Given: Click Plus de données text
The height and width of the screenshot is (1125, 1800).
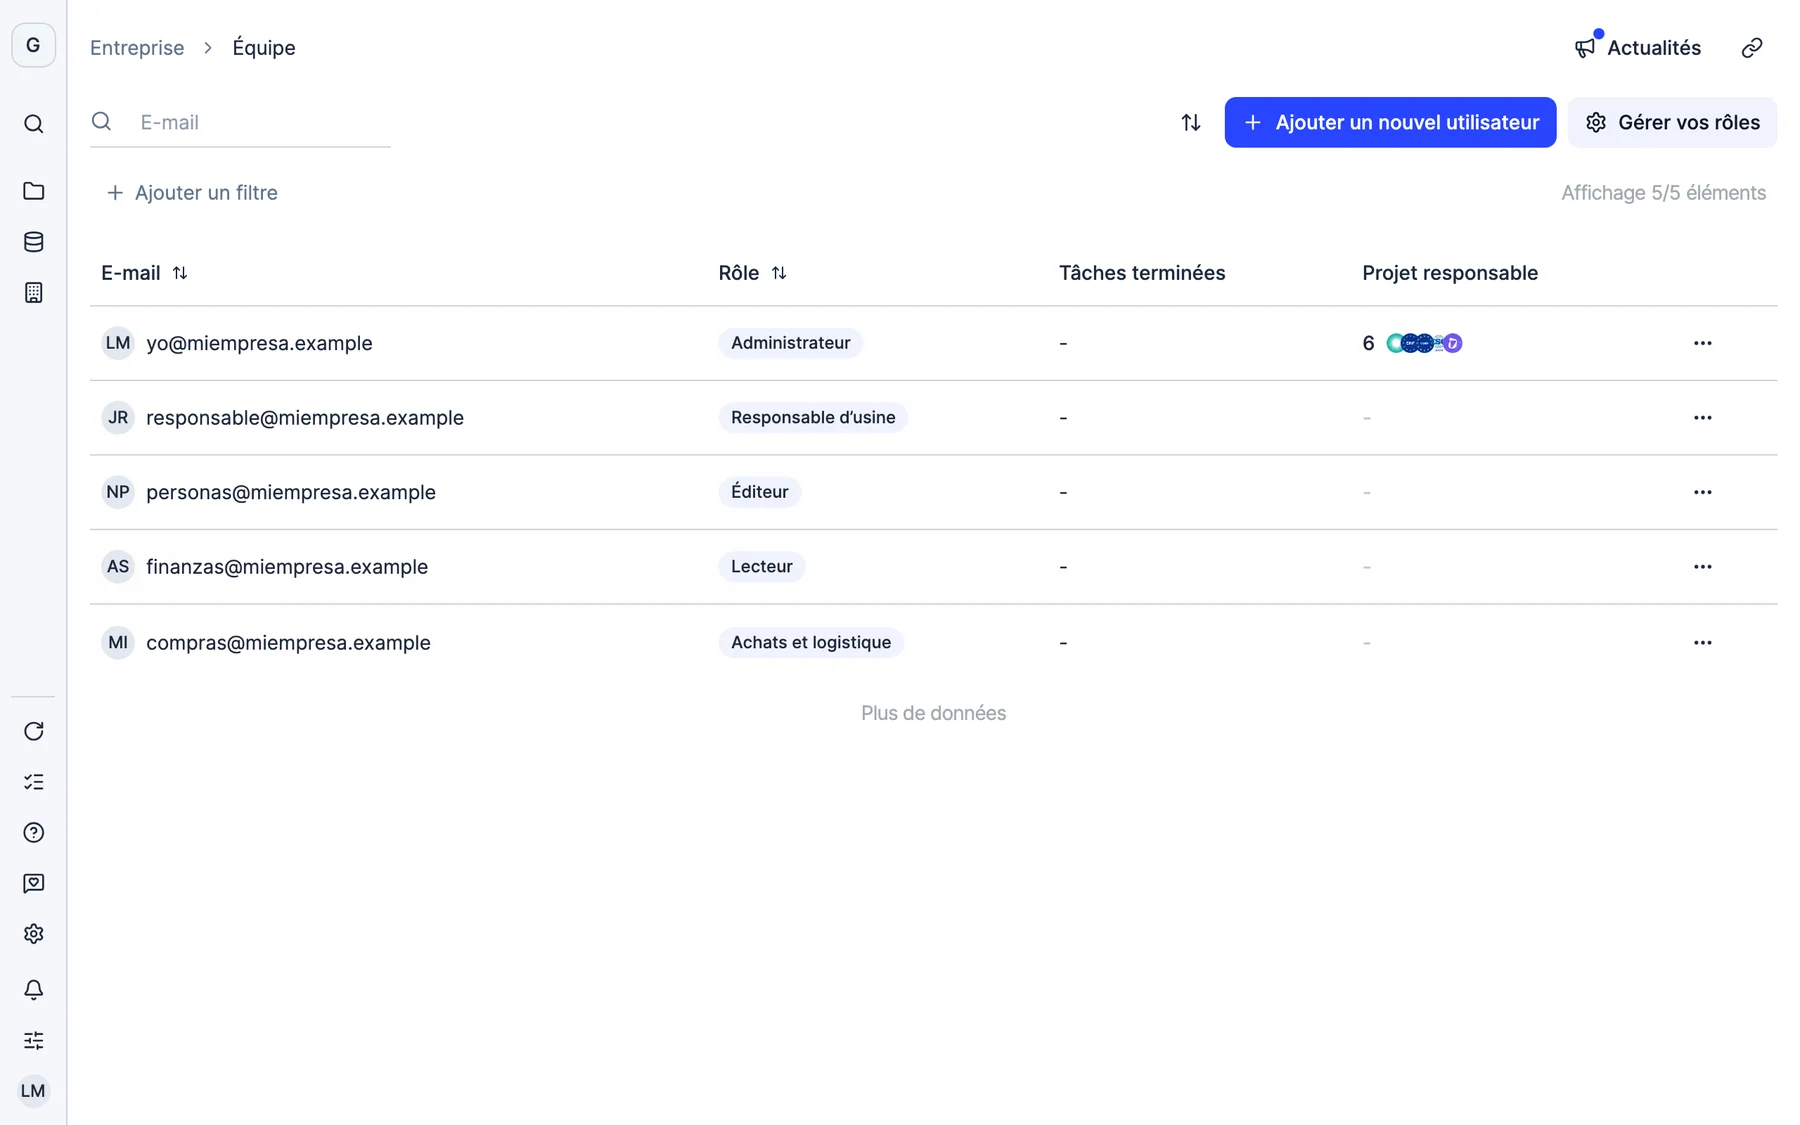Looking at the screenshot, I should click(x=933, y=713).
